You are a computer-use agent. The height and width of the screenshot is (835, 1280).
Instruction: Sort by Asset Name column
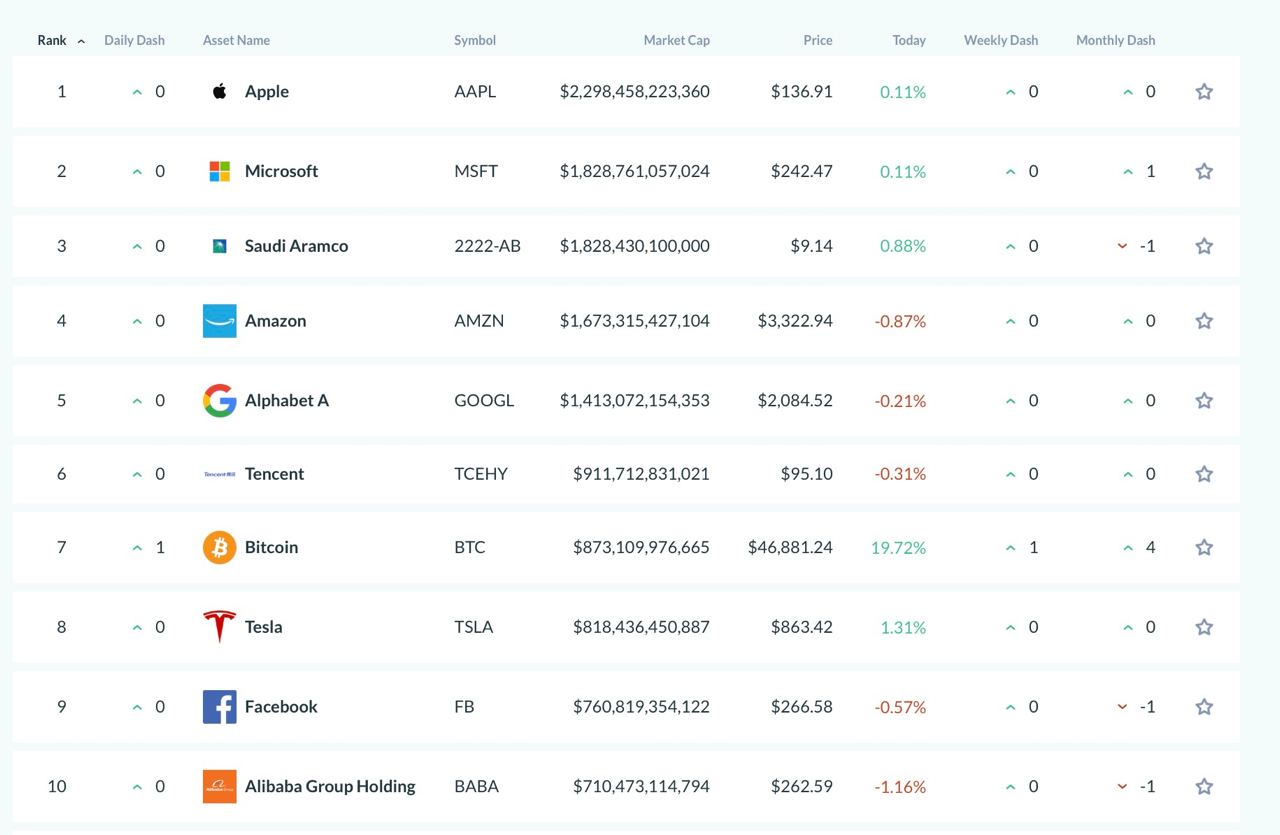coord(236,40)
